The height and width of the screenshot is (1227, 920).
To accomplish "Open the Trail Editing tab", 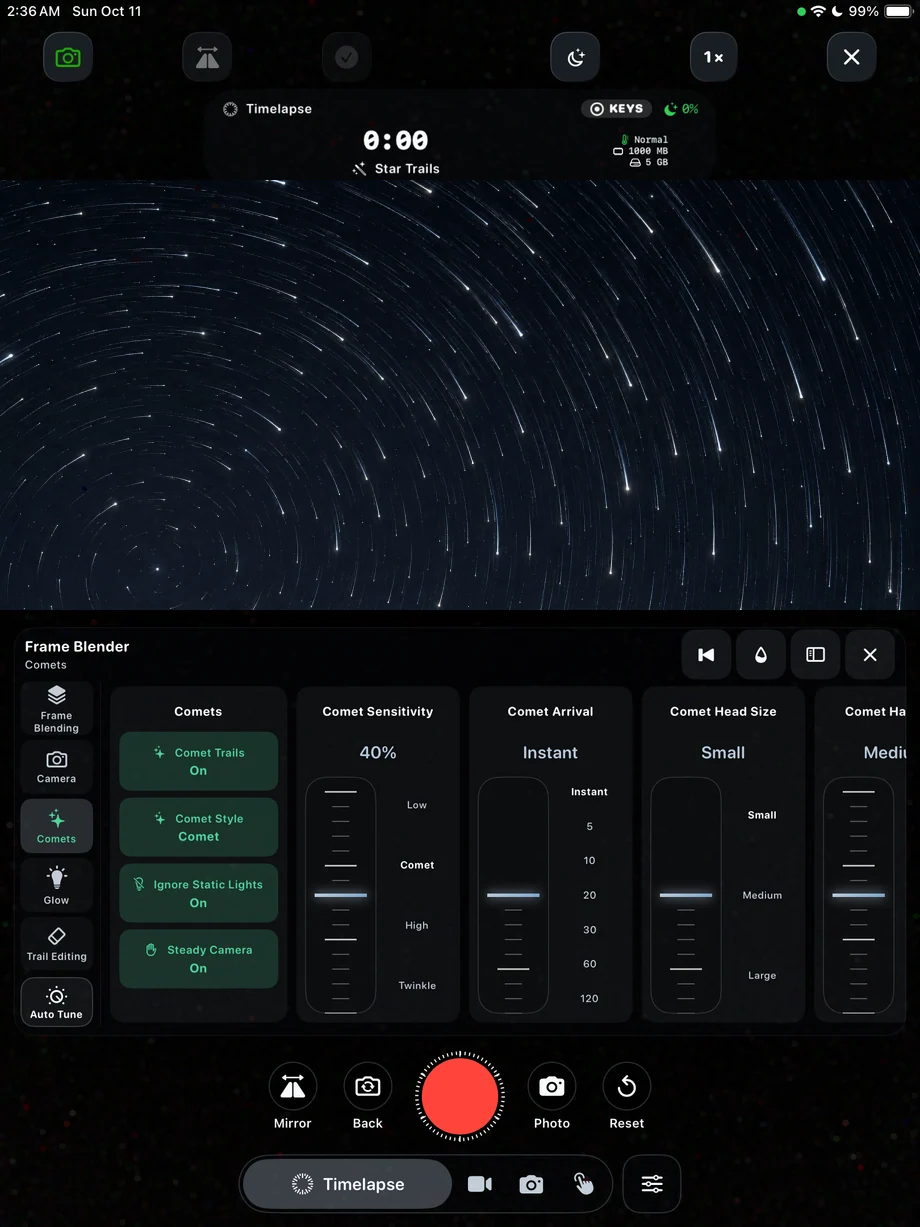I will point(56,944).
